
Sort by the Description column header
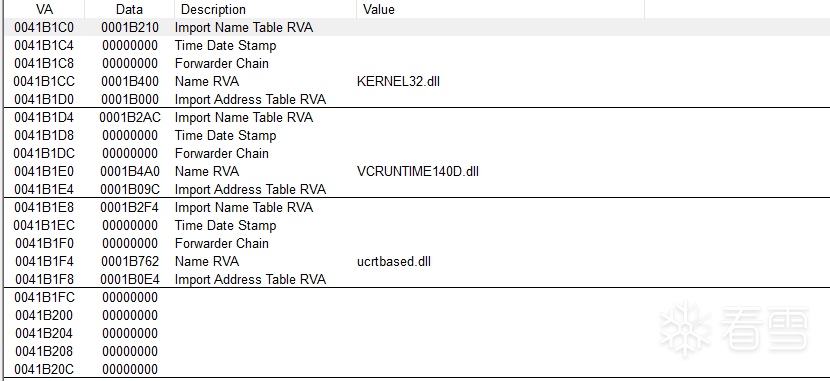pyautogui.click(x=265, y=9)
